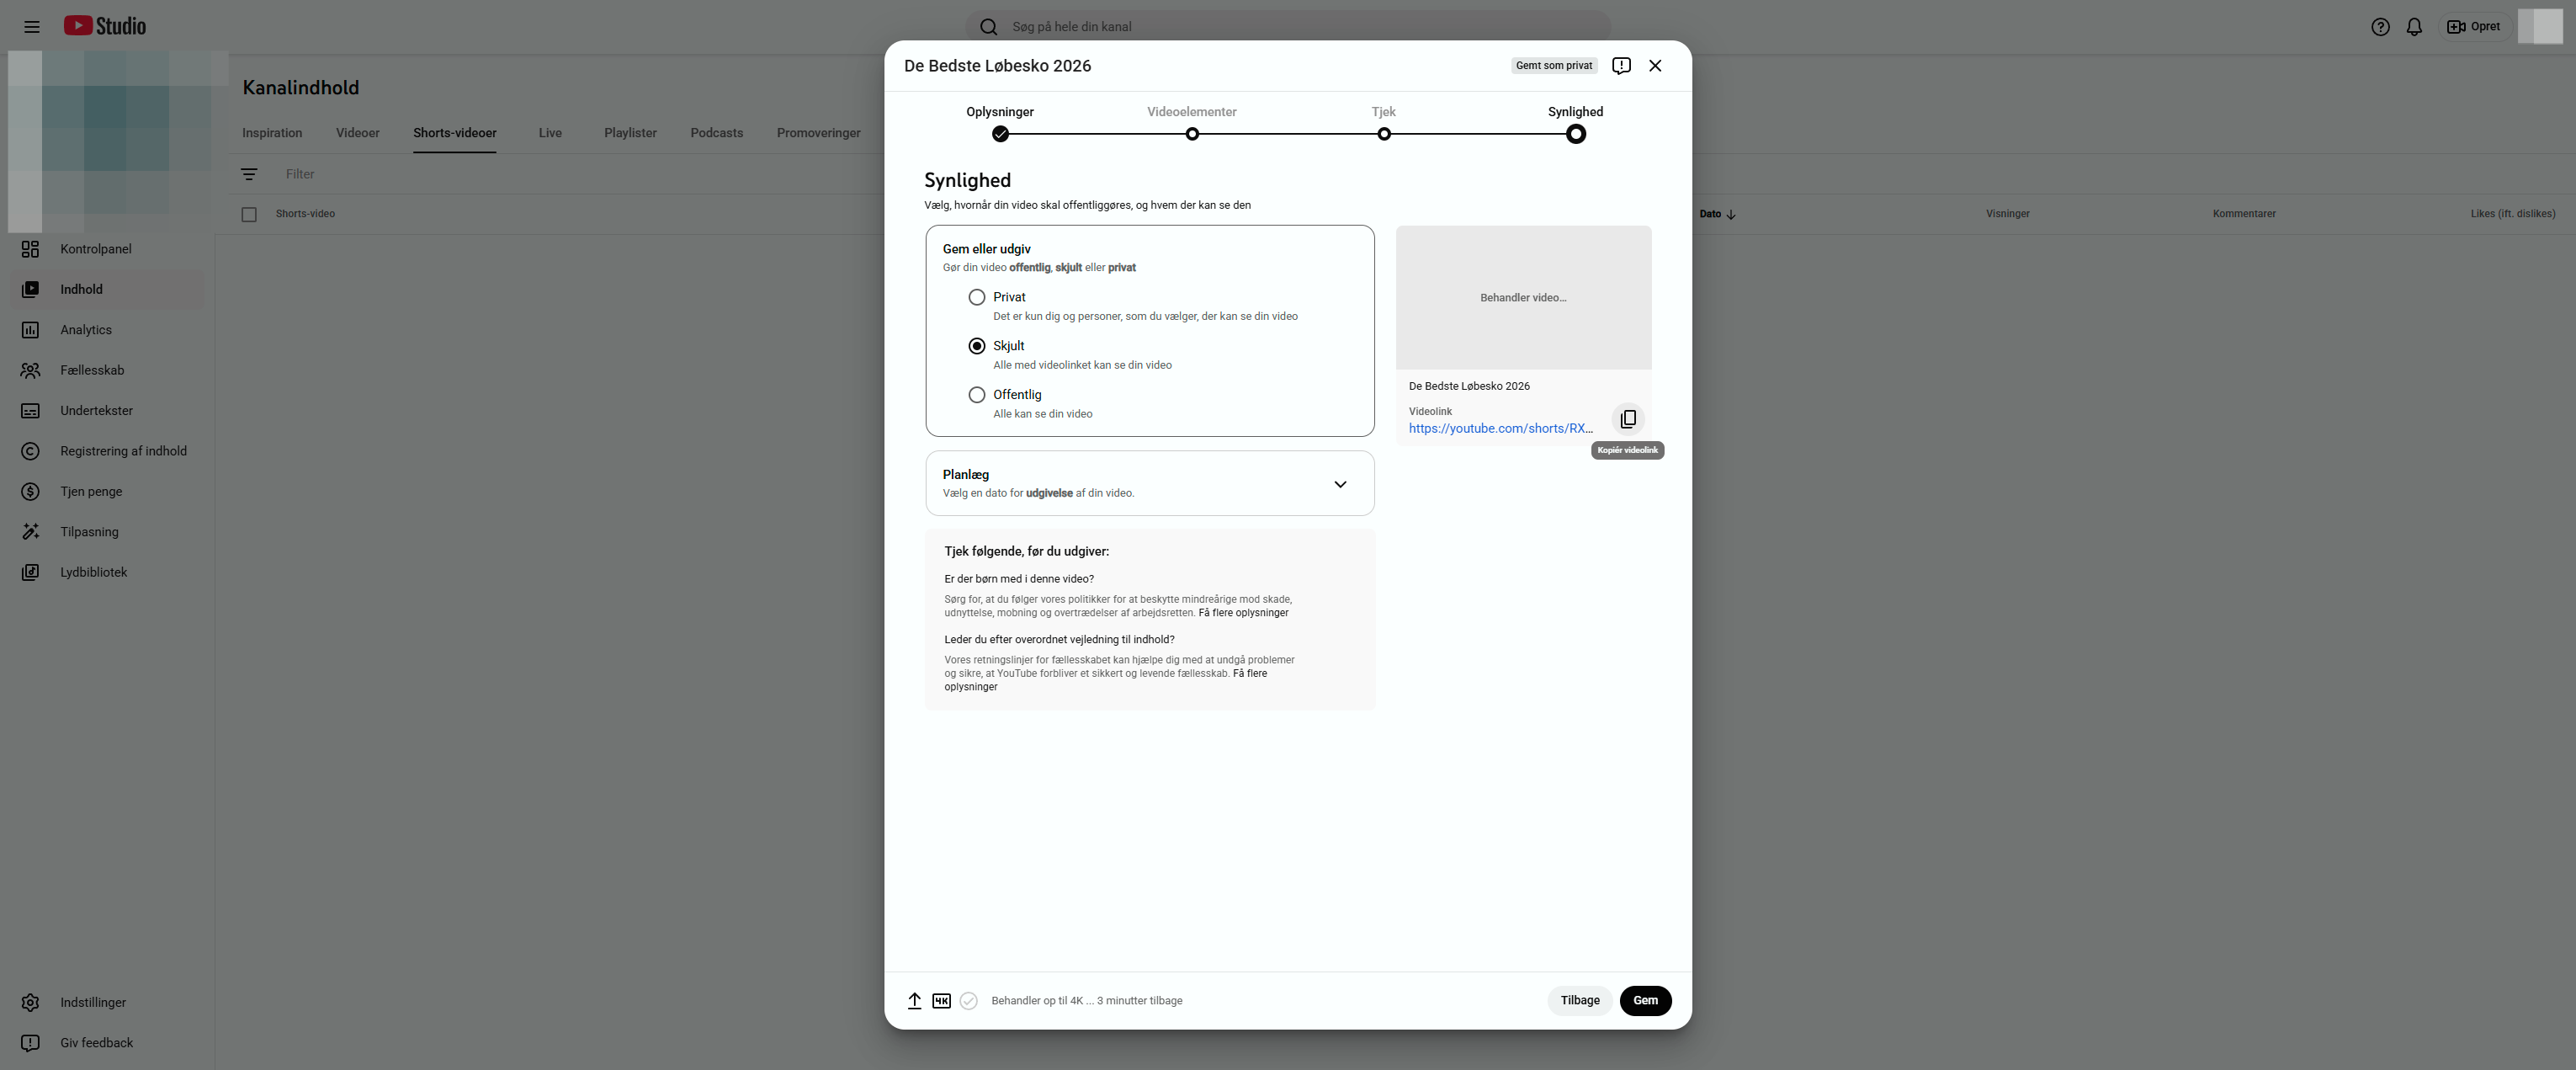Viewport: 2576px width, 1070px height.
Task: Click the send feedback icon in the dialog header
Action: point(1621,66)
